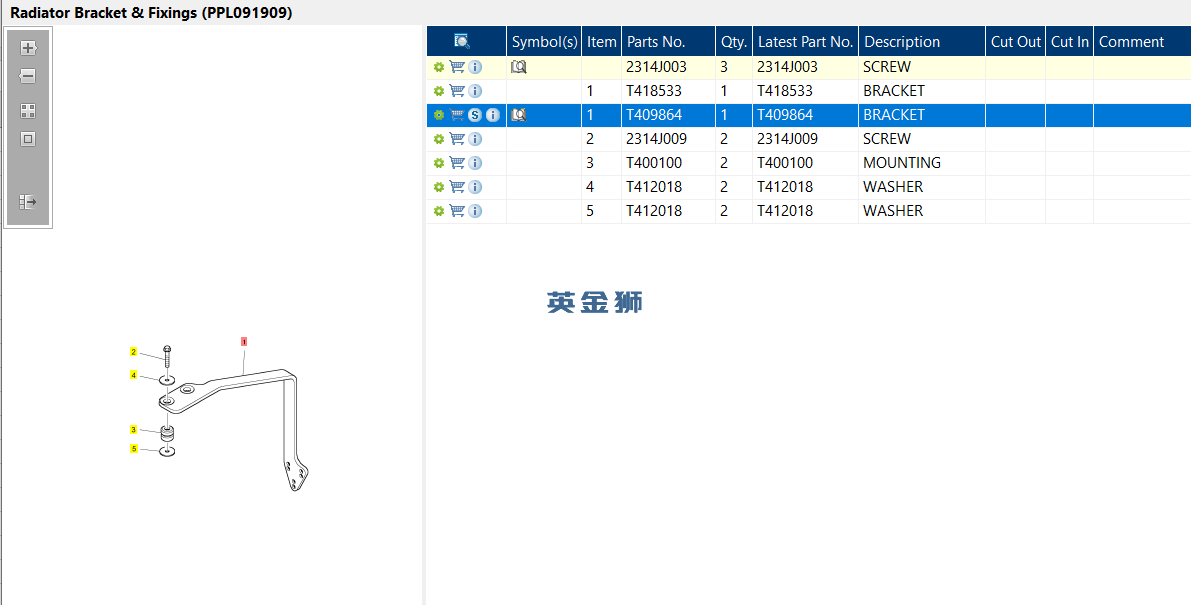Click the zoom in button of diagram toolbar
1191x605 pixels.
28,48
